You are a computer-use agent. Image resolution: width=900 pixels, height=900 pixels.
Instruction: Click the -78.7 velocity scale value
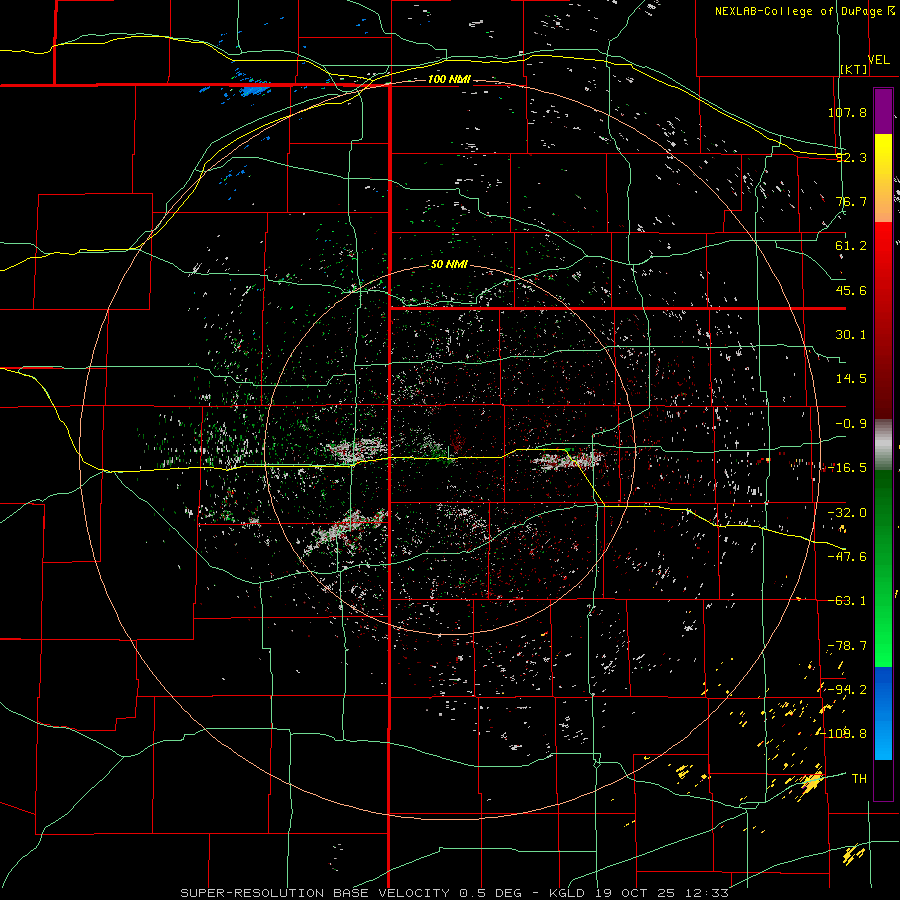847,646
